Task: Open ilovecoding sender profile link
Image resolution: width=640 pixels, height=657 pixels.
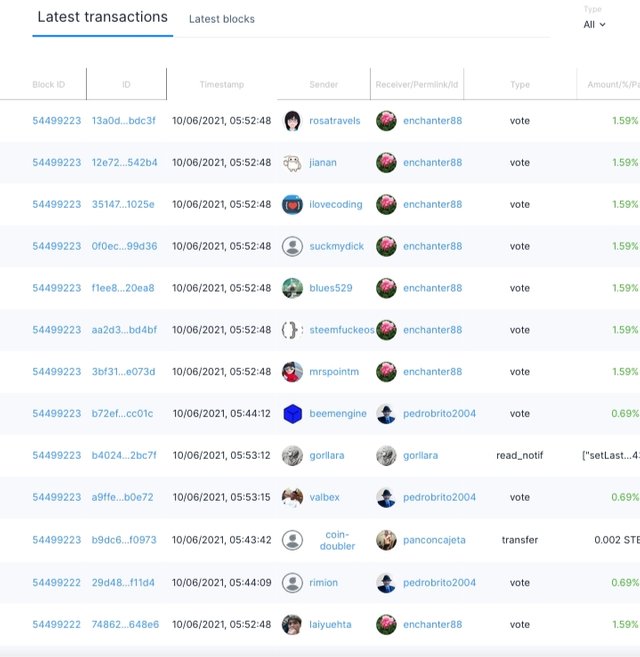Action: pyautogui.click(x=336, y=204)
